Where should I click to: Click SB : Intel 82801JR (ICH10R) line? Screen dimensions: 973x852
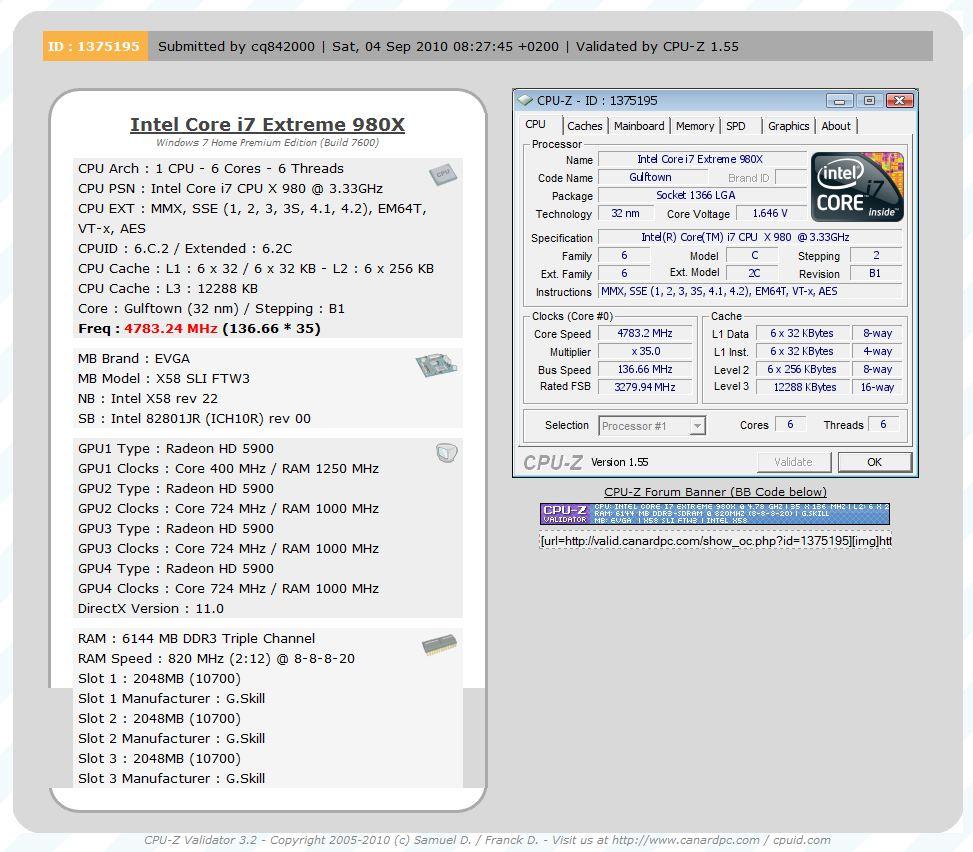(194, 419)
